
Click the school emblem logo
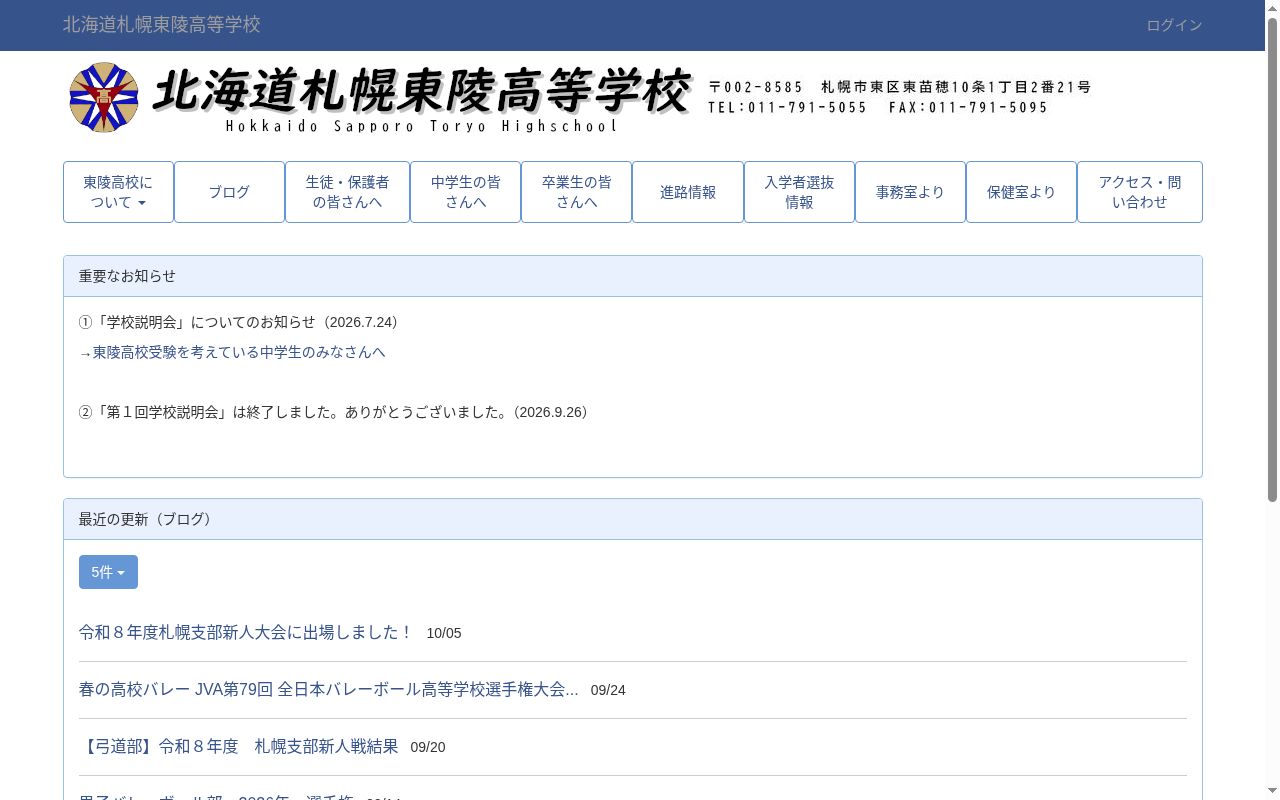click(x=104, y=97)
